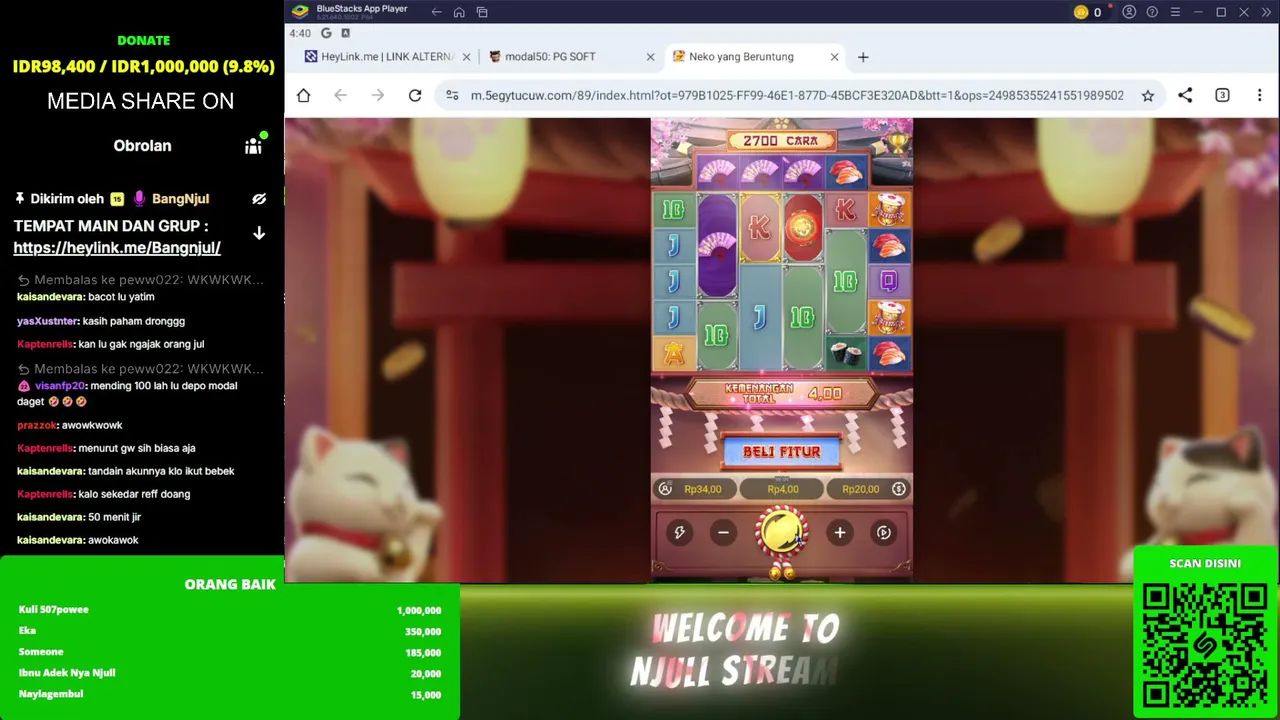Click the purple Q slot symbol

[889, 281]
